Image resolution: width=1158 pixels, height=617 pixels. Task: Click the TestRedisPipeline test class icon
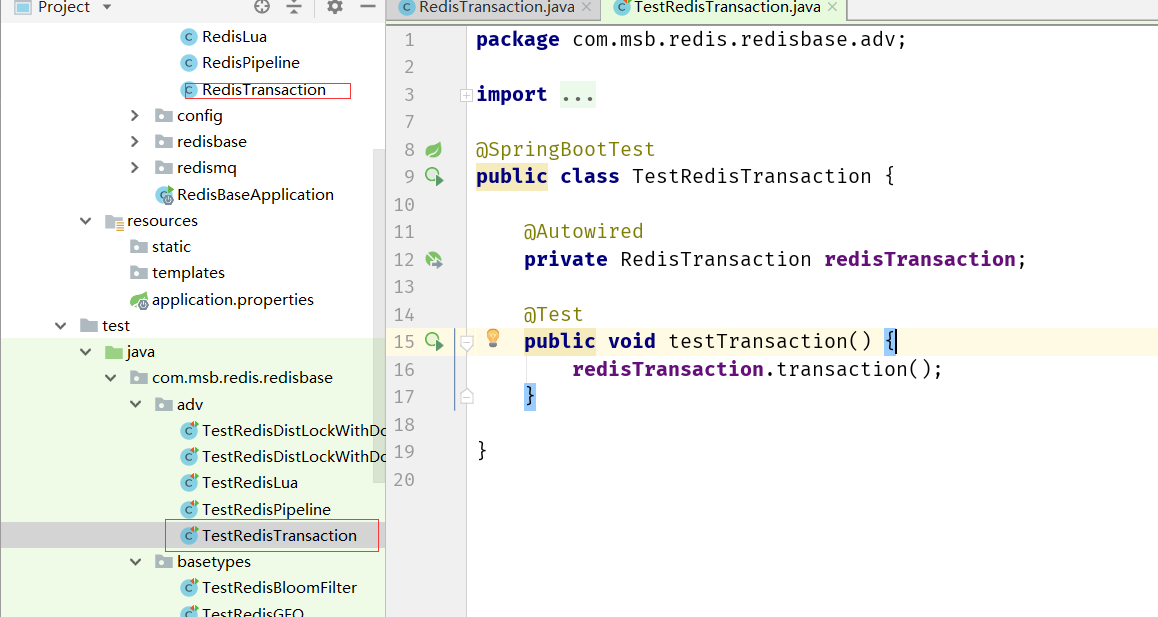point(190,509)
